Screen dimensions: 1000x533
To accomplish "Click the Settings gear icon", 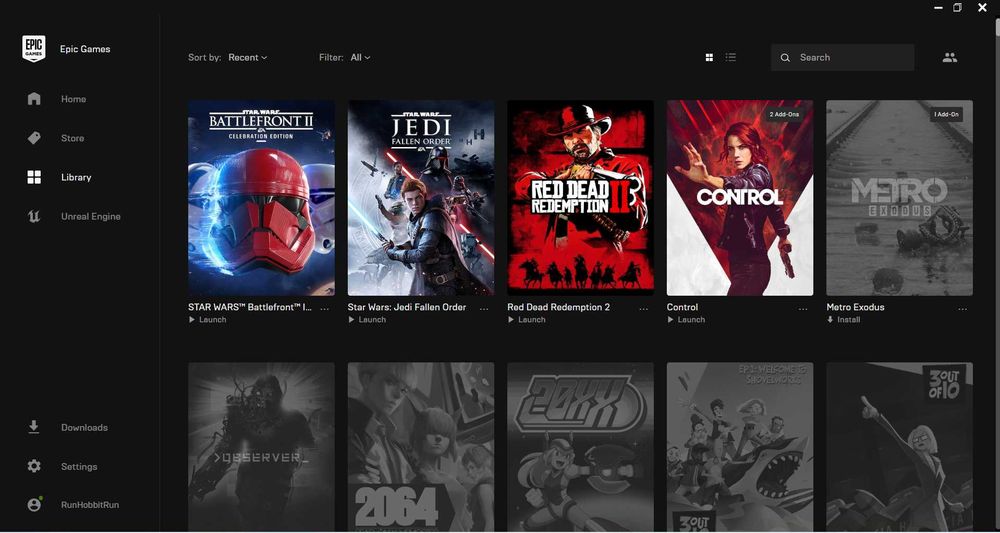I will pyautogui.click(x=34, y=466).
